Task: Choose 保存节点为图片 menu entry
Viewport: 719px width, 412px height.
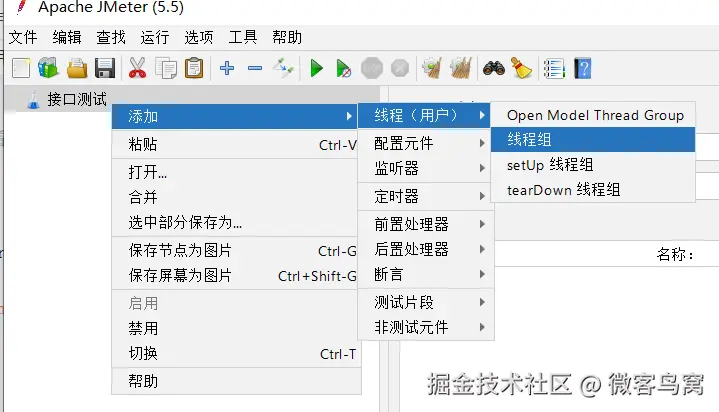Action: [x=235, y=251]
